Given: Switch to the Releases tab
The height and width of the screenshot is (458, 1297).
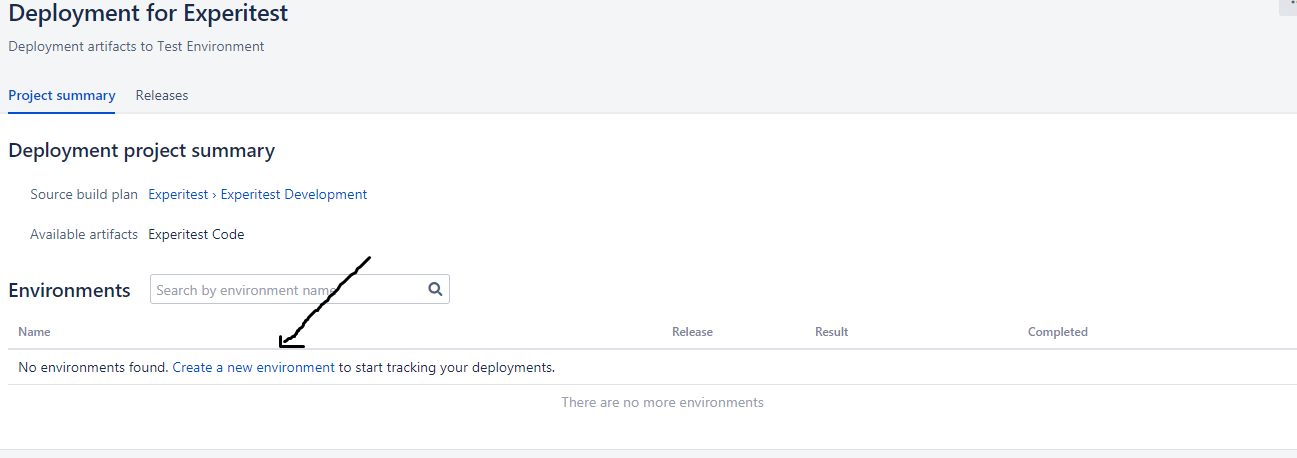Looking at the screenshot, I should 162,96.
